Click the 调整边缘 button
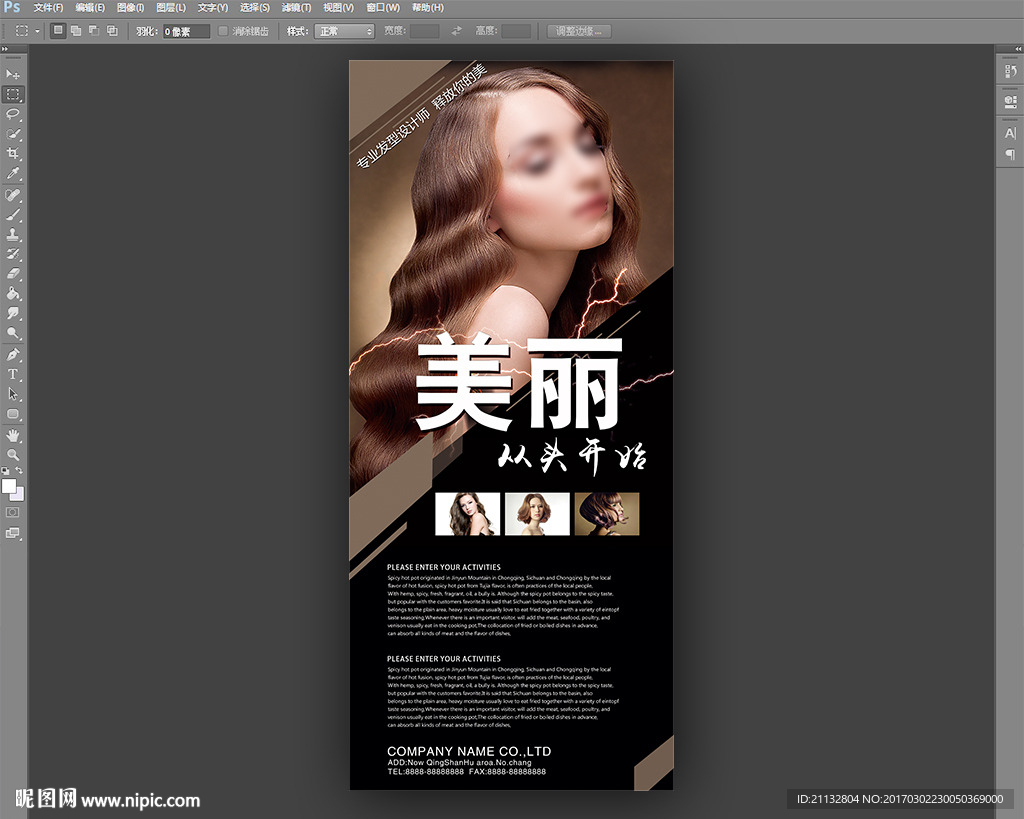The image size is (1024, 819). click(579, 31)
